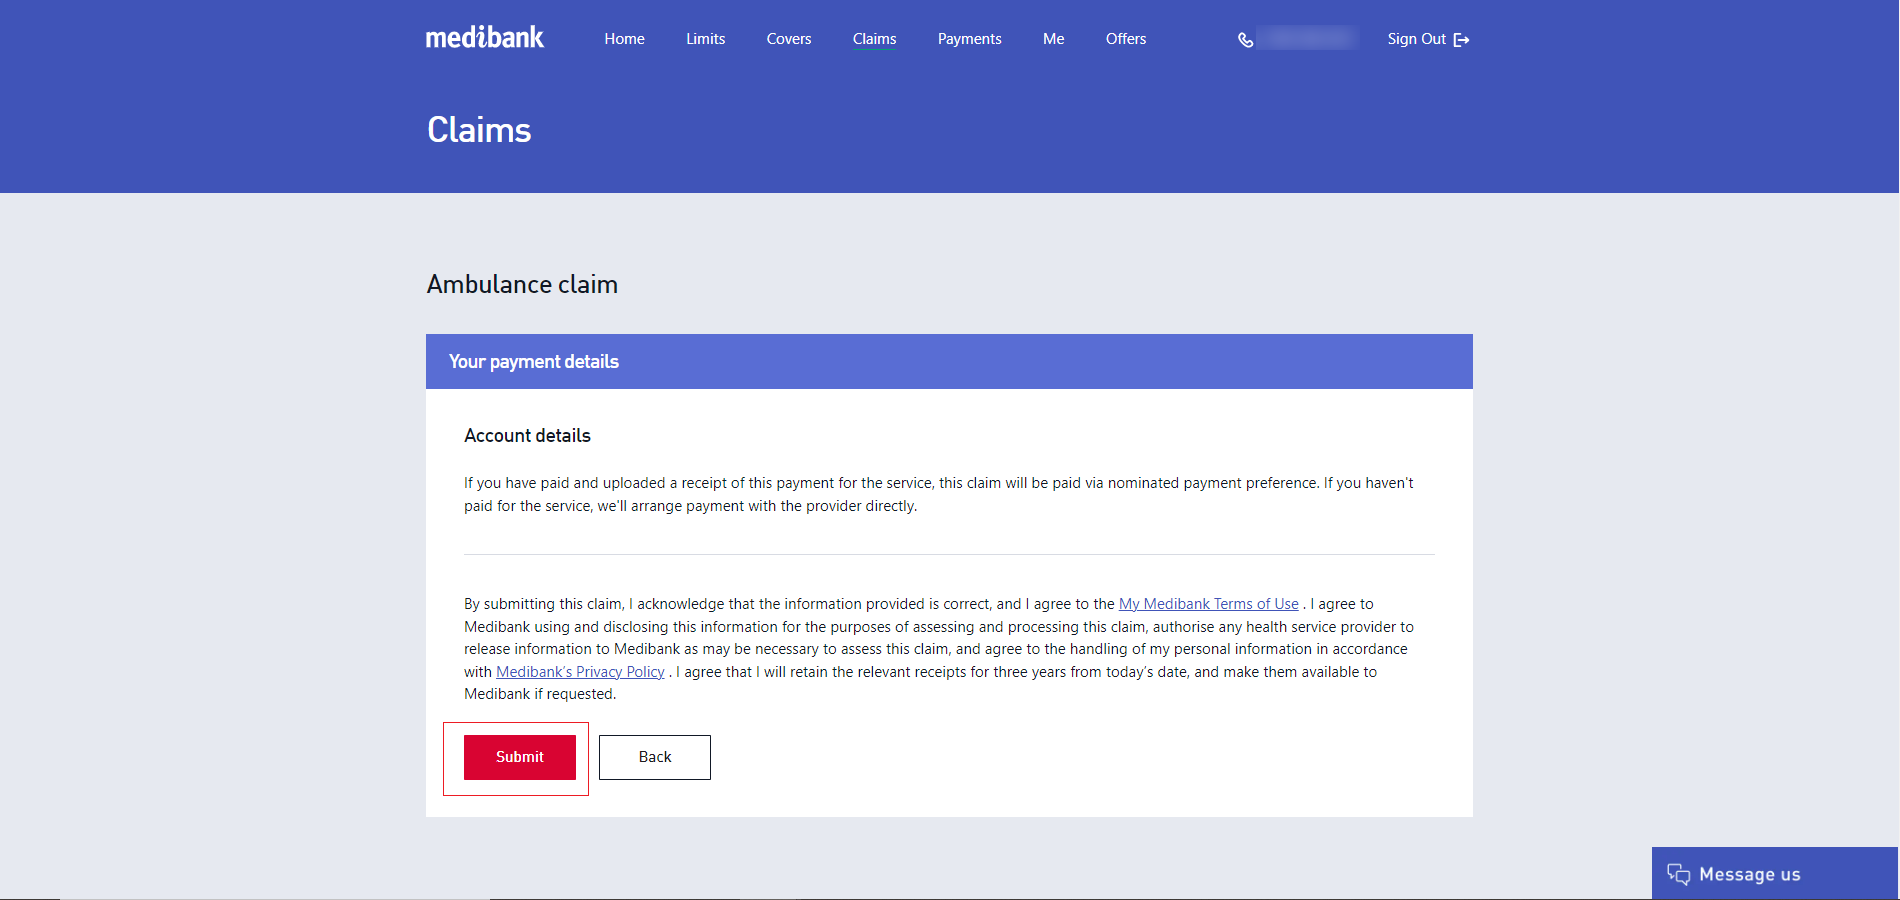Open the Limits page
The height and width of the screenshot is (900, 1900).
pyautogui.click(x=705, y=39)
